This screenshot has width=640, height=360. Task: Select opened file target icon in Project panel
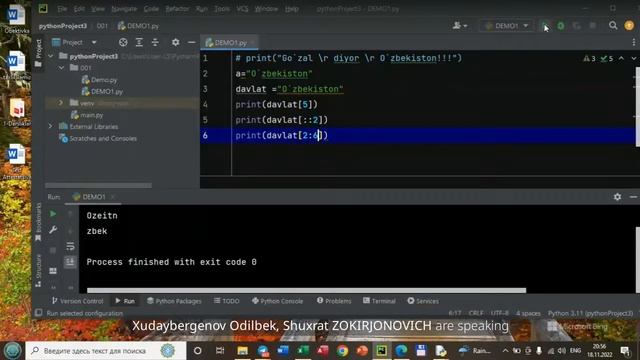click(123, 42)
